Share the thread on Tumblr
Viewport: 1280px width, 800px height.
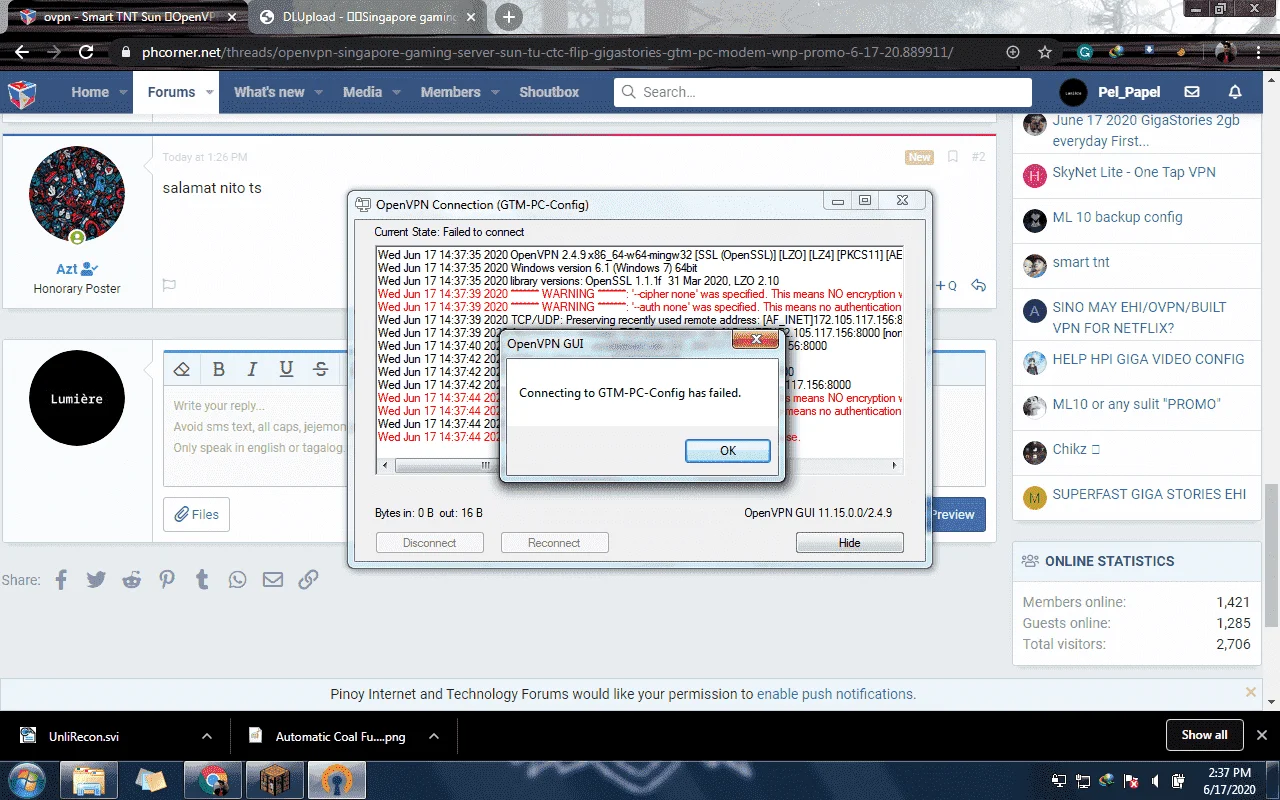[202, 579]
